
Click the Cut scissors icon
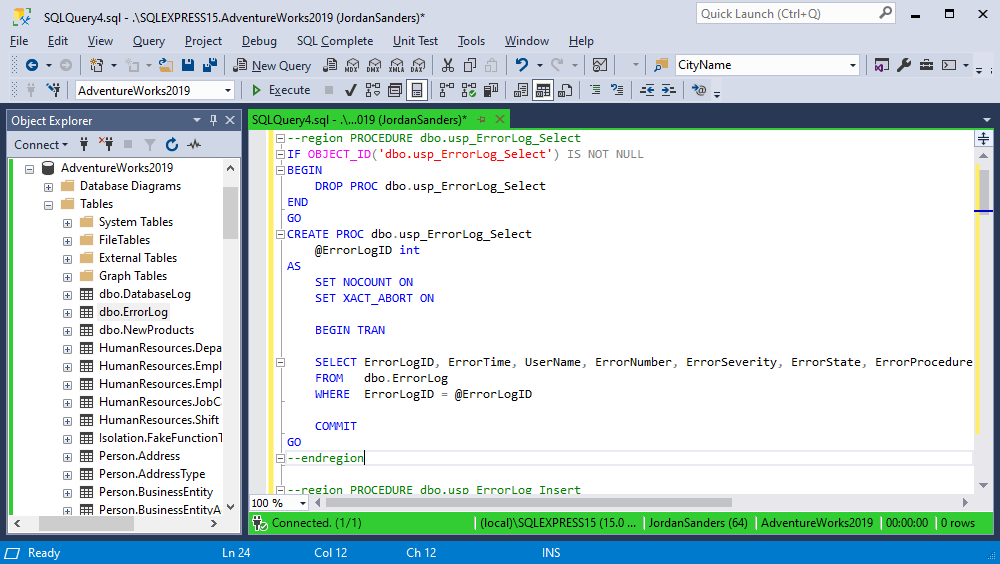point(448,65)
